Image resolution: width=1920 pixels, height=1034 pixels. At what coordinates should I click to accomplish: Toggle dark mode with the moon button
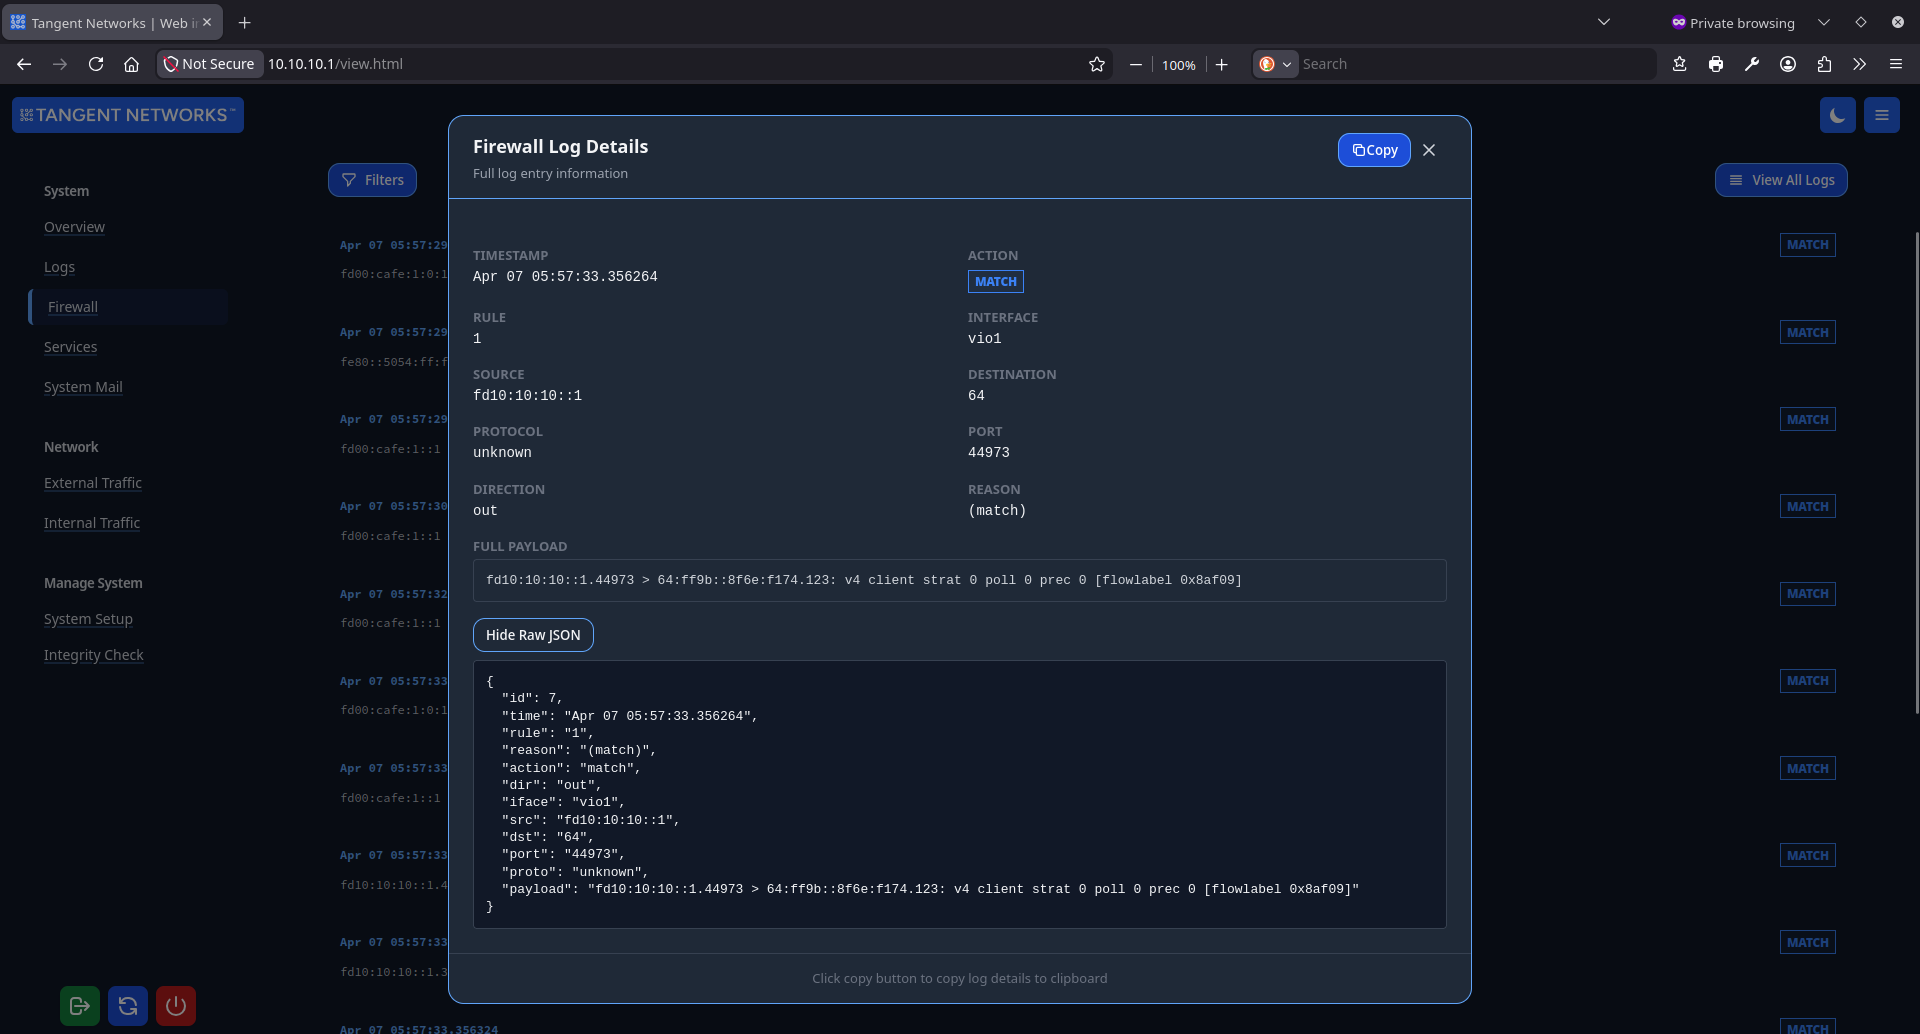click(1838, 114)
